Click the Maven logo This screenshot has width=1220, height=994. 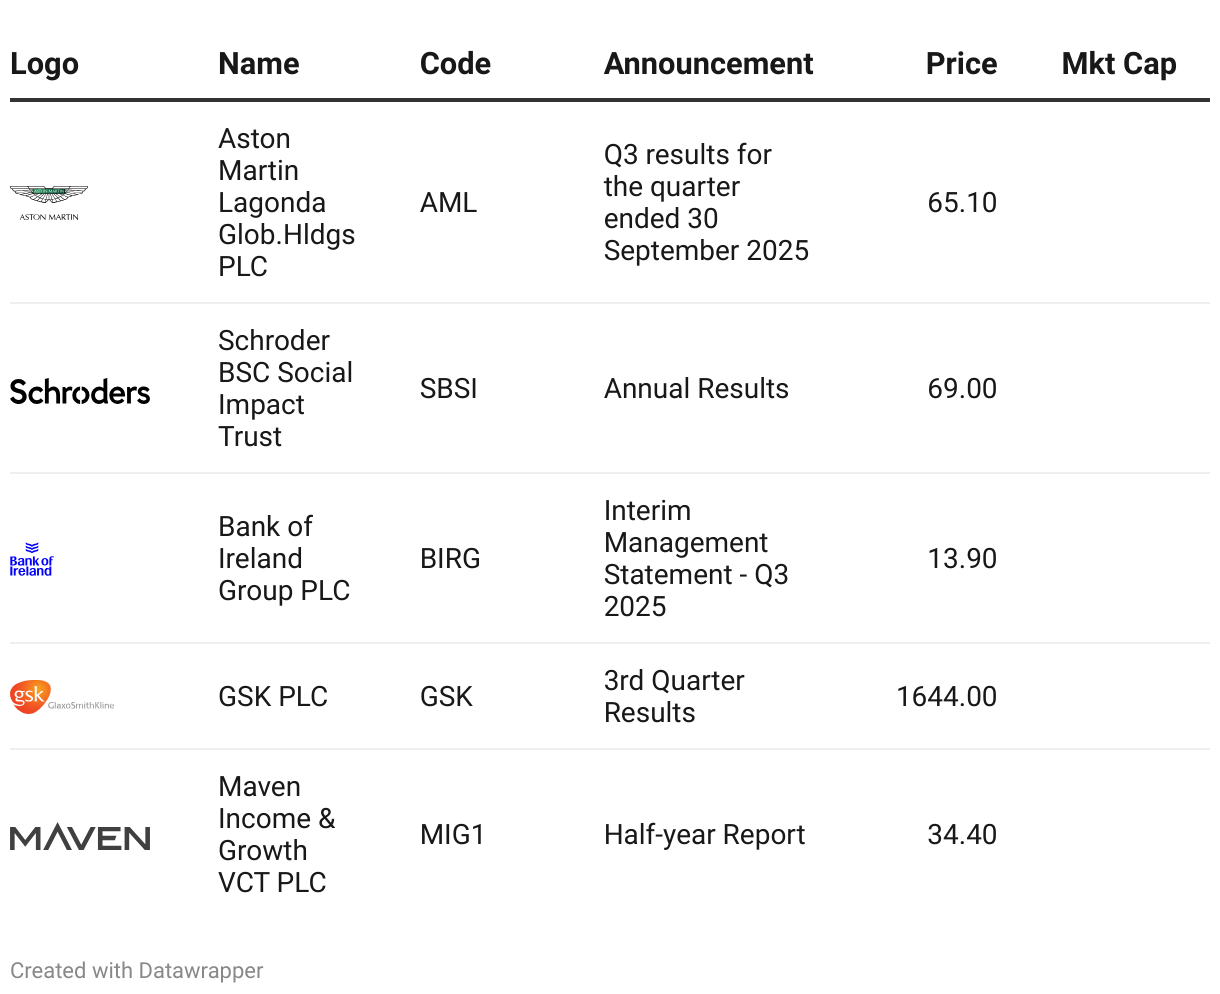(x=80, y=837)
